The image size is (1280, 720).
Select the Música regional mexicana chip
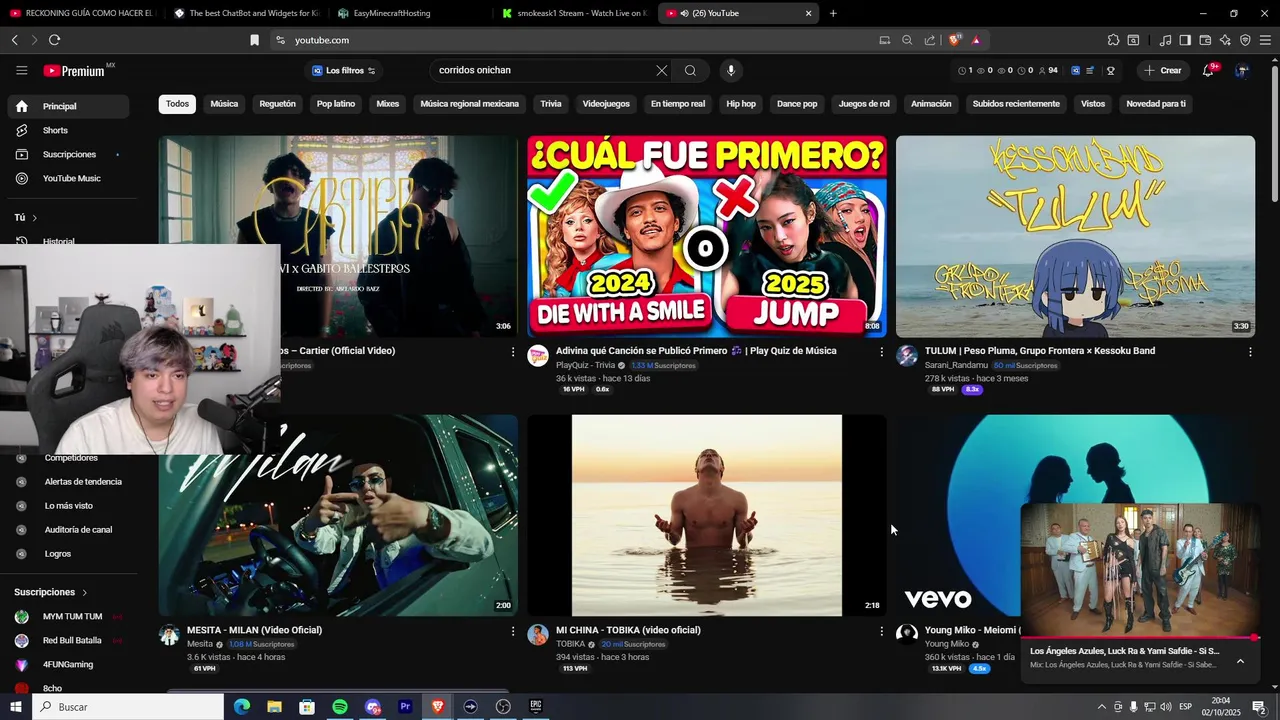[x=469, y=104]
